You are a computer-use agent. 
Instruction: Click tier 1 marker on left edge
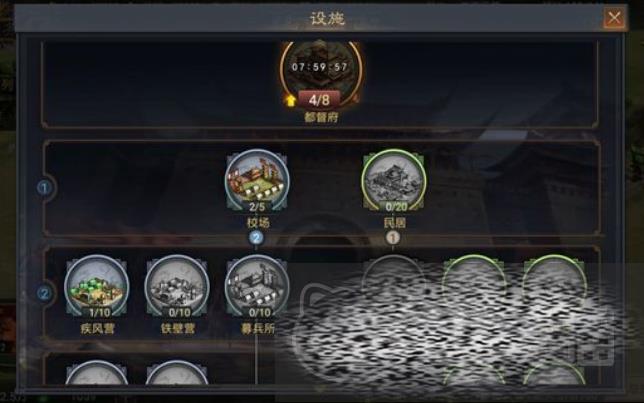click(44, 188)
